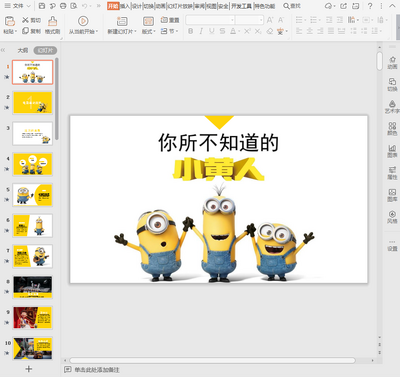Open sidebar Settings (设置) with three dots

click(392, 245)
